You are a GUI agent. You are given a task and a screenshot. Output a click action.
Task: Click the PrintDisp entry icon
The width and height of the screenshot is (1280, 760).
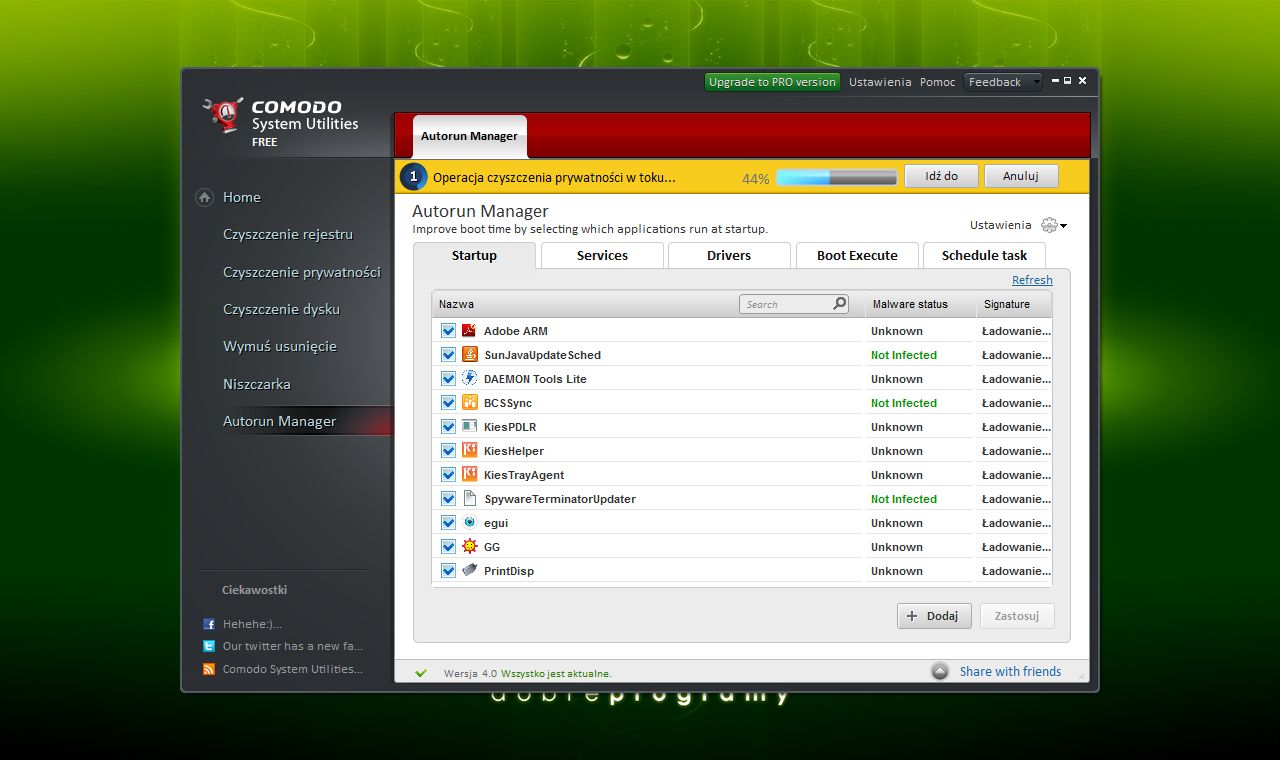[x=470, y=571]
